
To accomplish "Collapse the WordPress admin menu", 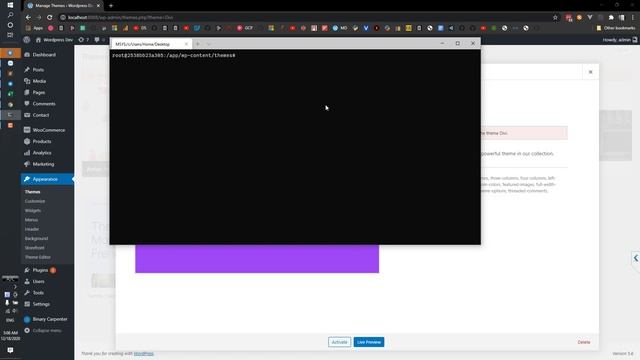I will point(43,331).
